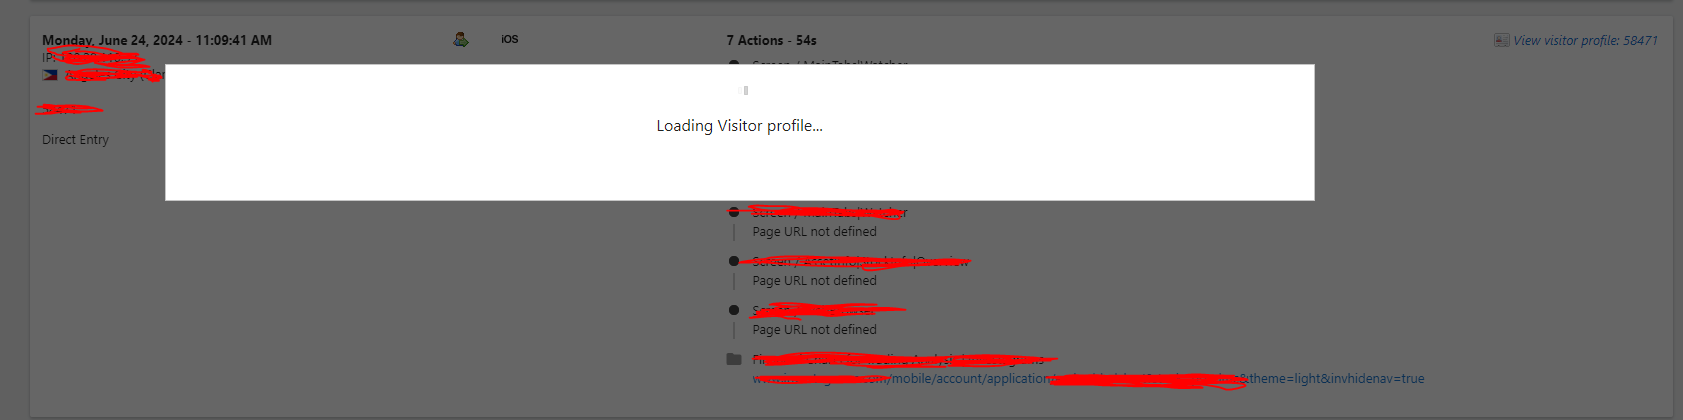Click the IP label under the date
Viewport: 1683px width, 420px height.
49,58
